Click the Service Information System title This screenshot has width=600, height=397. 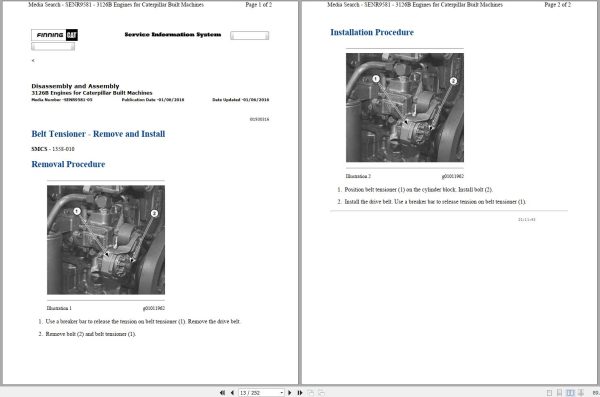[x=173, y=34]
